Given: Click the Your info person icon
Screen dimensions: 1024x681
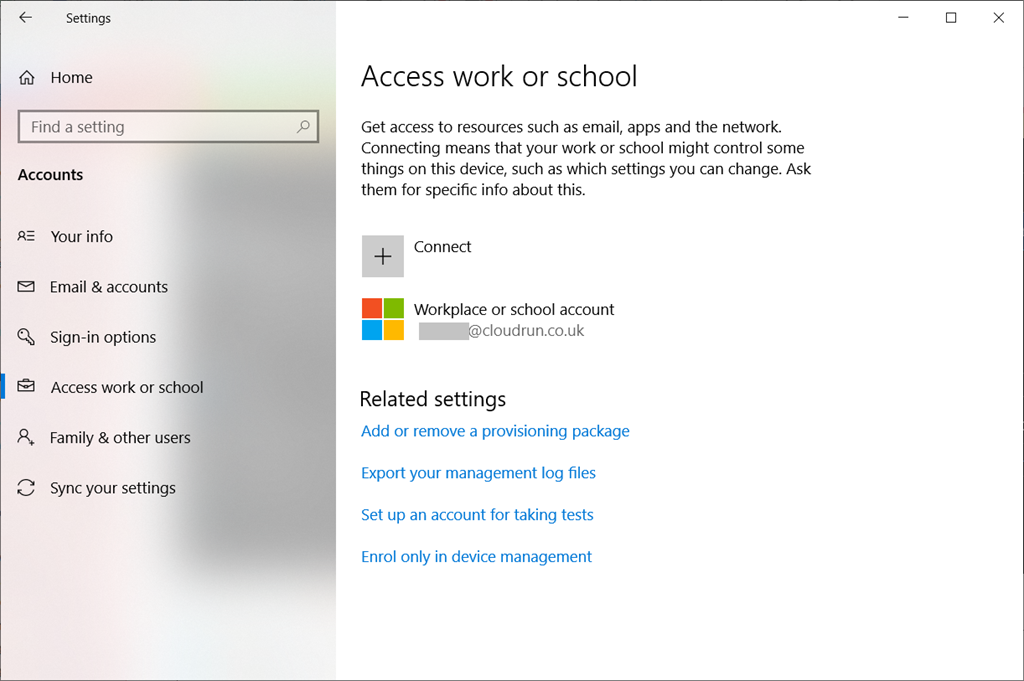Looking at the screenshot, I should (x=27, y=237).
